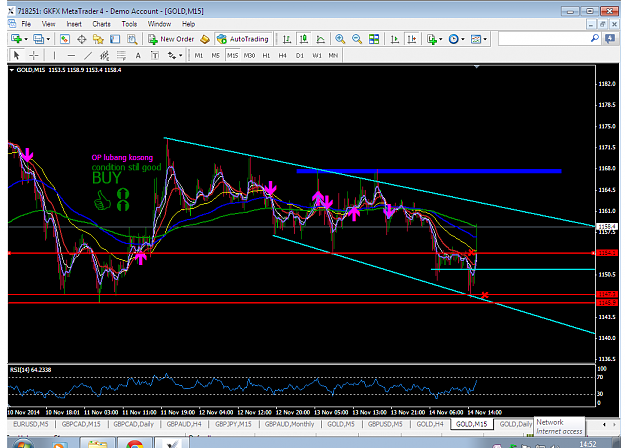This screenshot has width=625, height=448.
Task: Click the chart shift triangle marker
Action: tap(476, 67)
